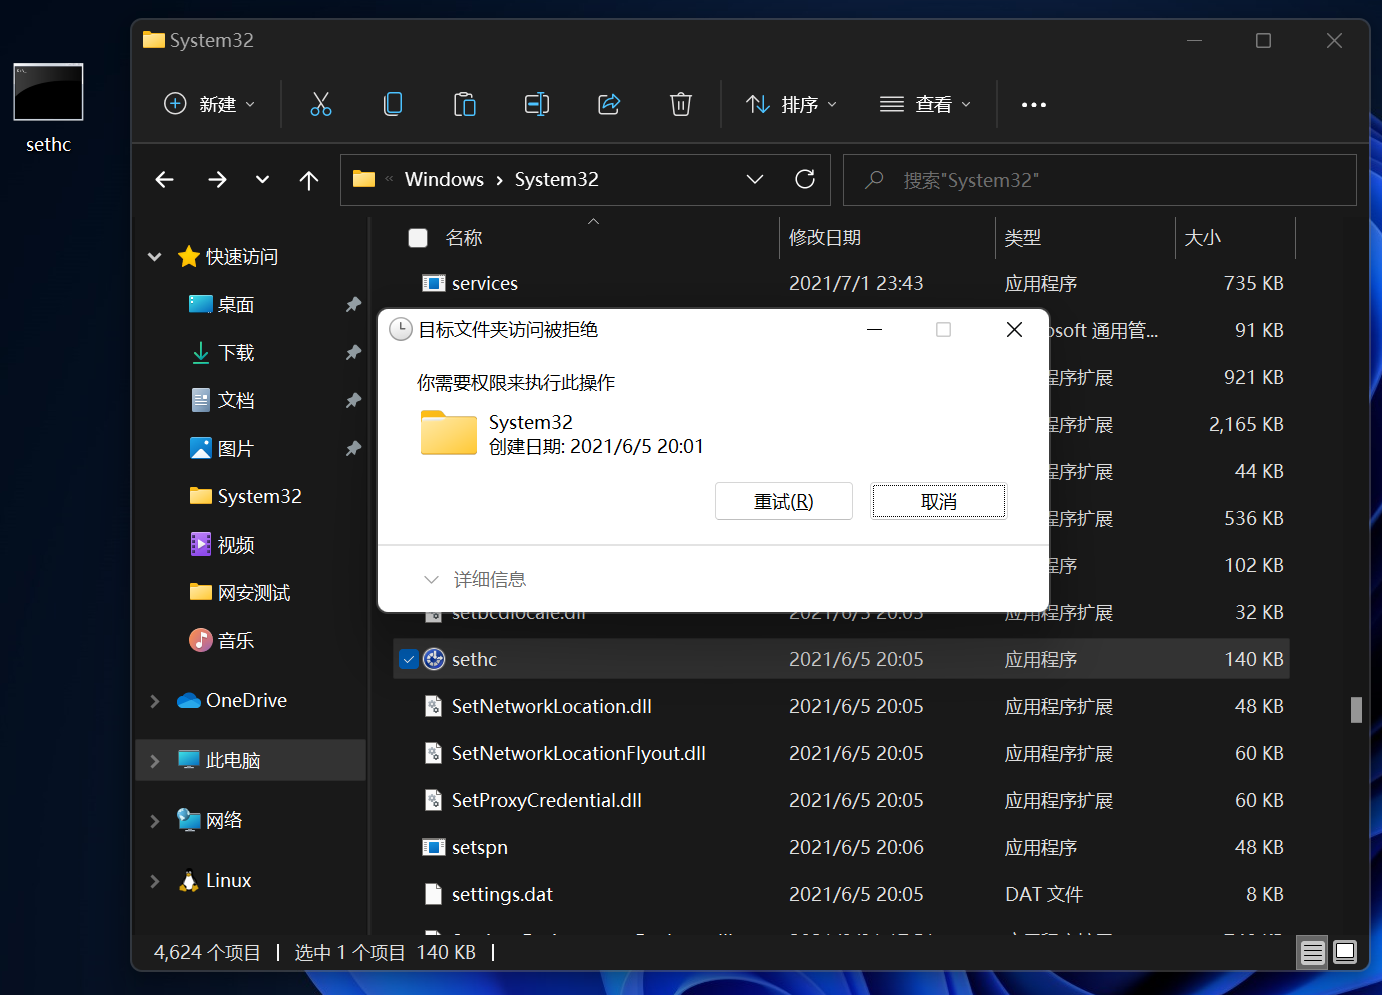Click the 搜索"System32" search field
The width and height of the screenshot is (1382, 995).
pyautogui.click(x=1100, y=180)
